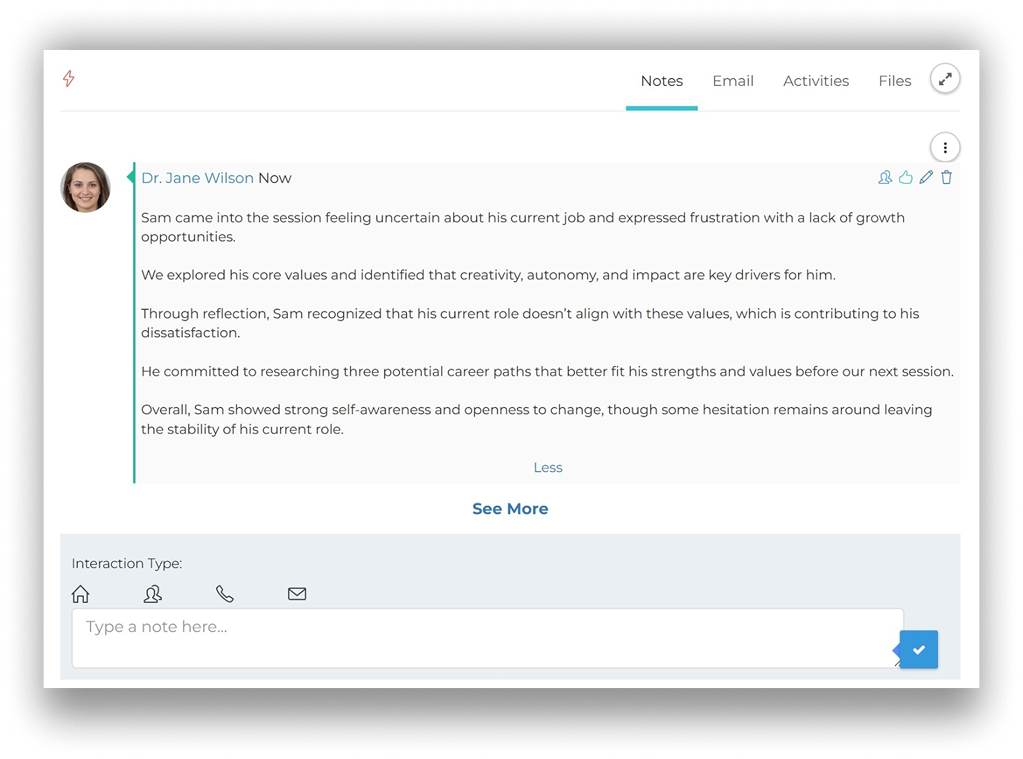
Task: Click the expand panel arrows icon
Action: click(x=944, y=77)
